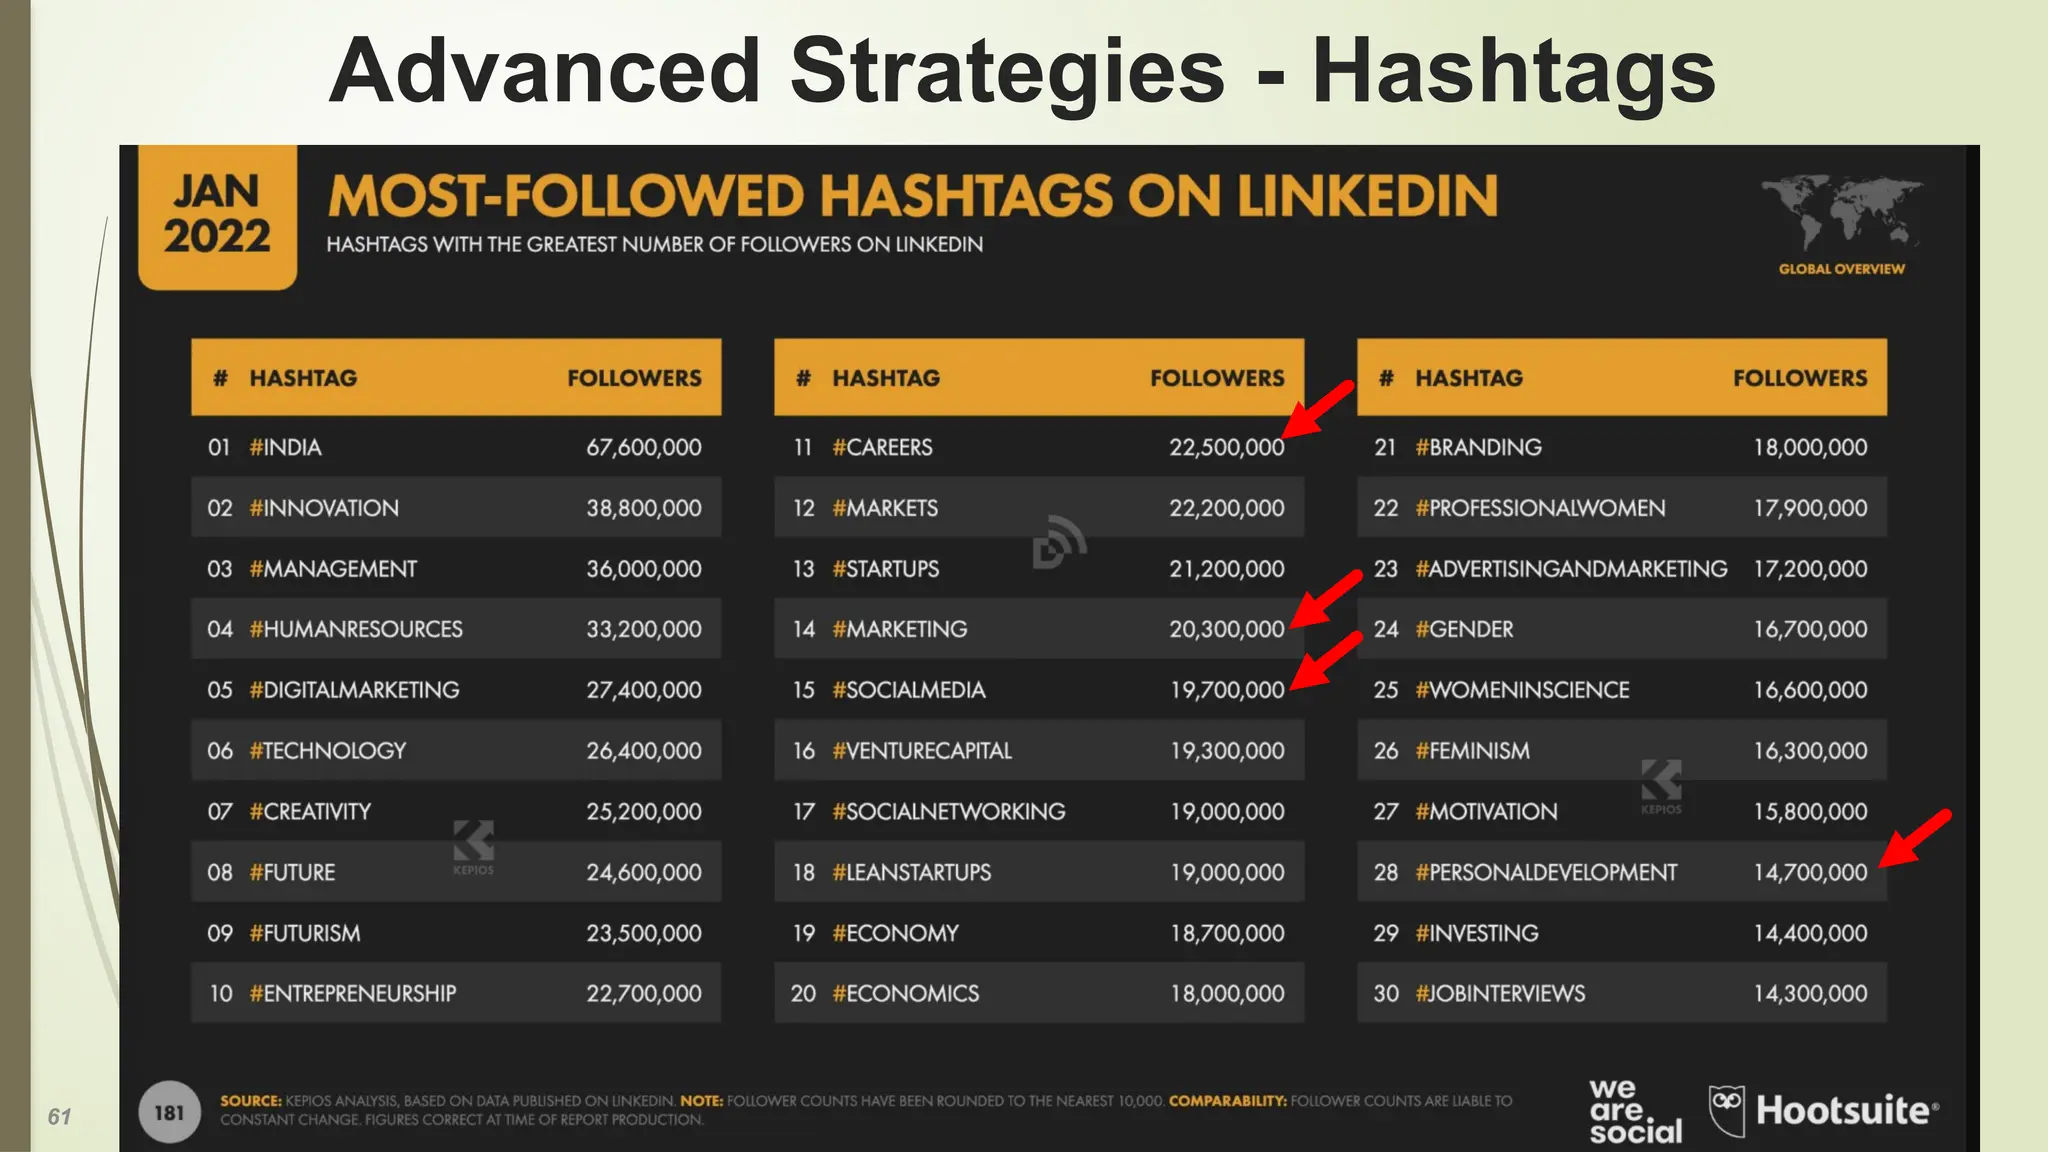Click the #MANAGEMENT hashtag entry
Image resolution: width=2048 pixels, height=1152 pixels.
(333, 569)
